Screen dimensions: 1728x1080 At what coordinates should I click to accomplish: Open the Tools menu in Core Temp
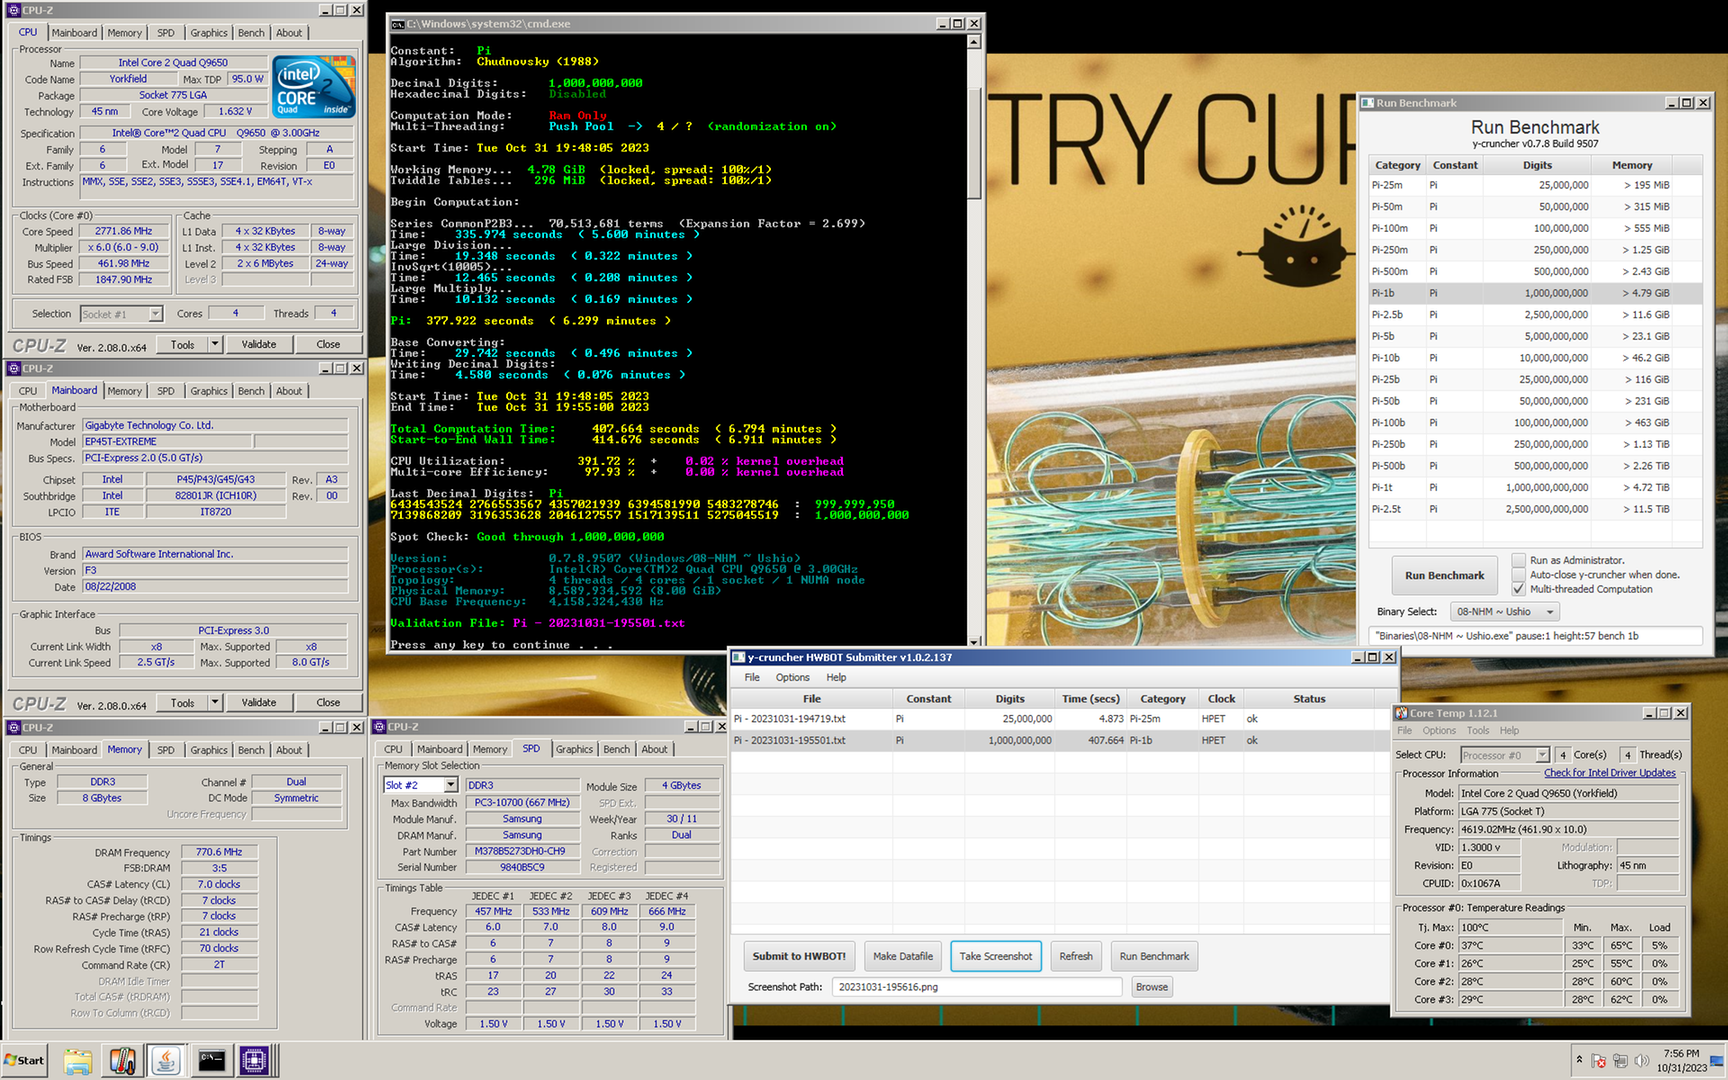click(1478, 730)
